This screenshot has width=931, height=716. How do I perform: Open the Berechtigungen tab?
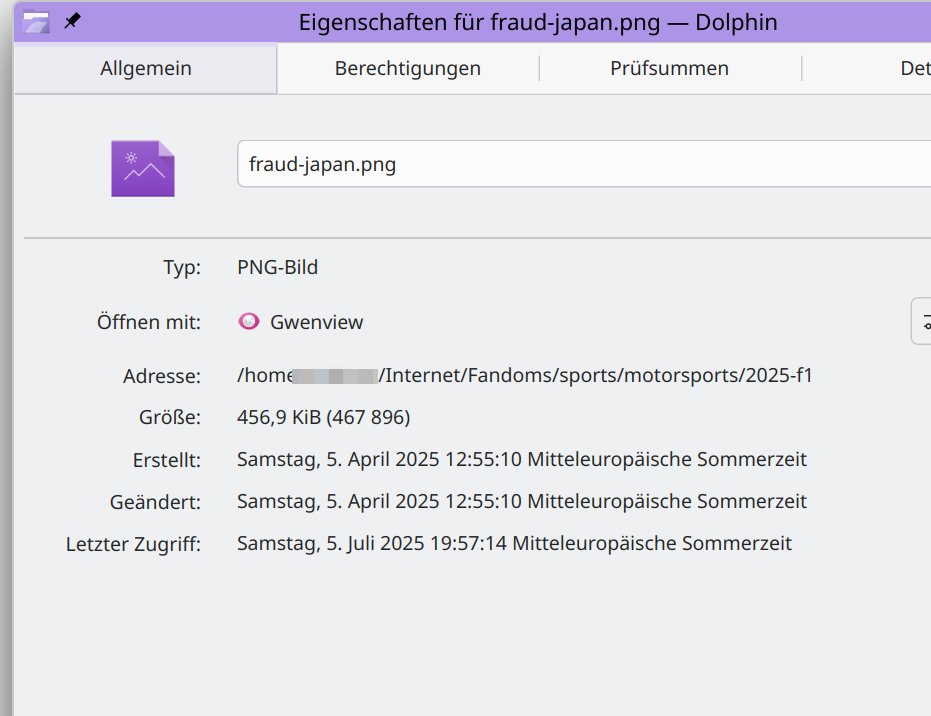point(408,68)
